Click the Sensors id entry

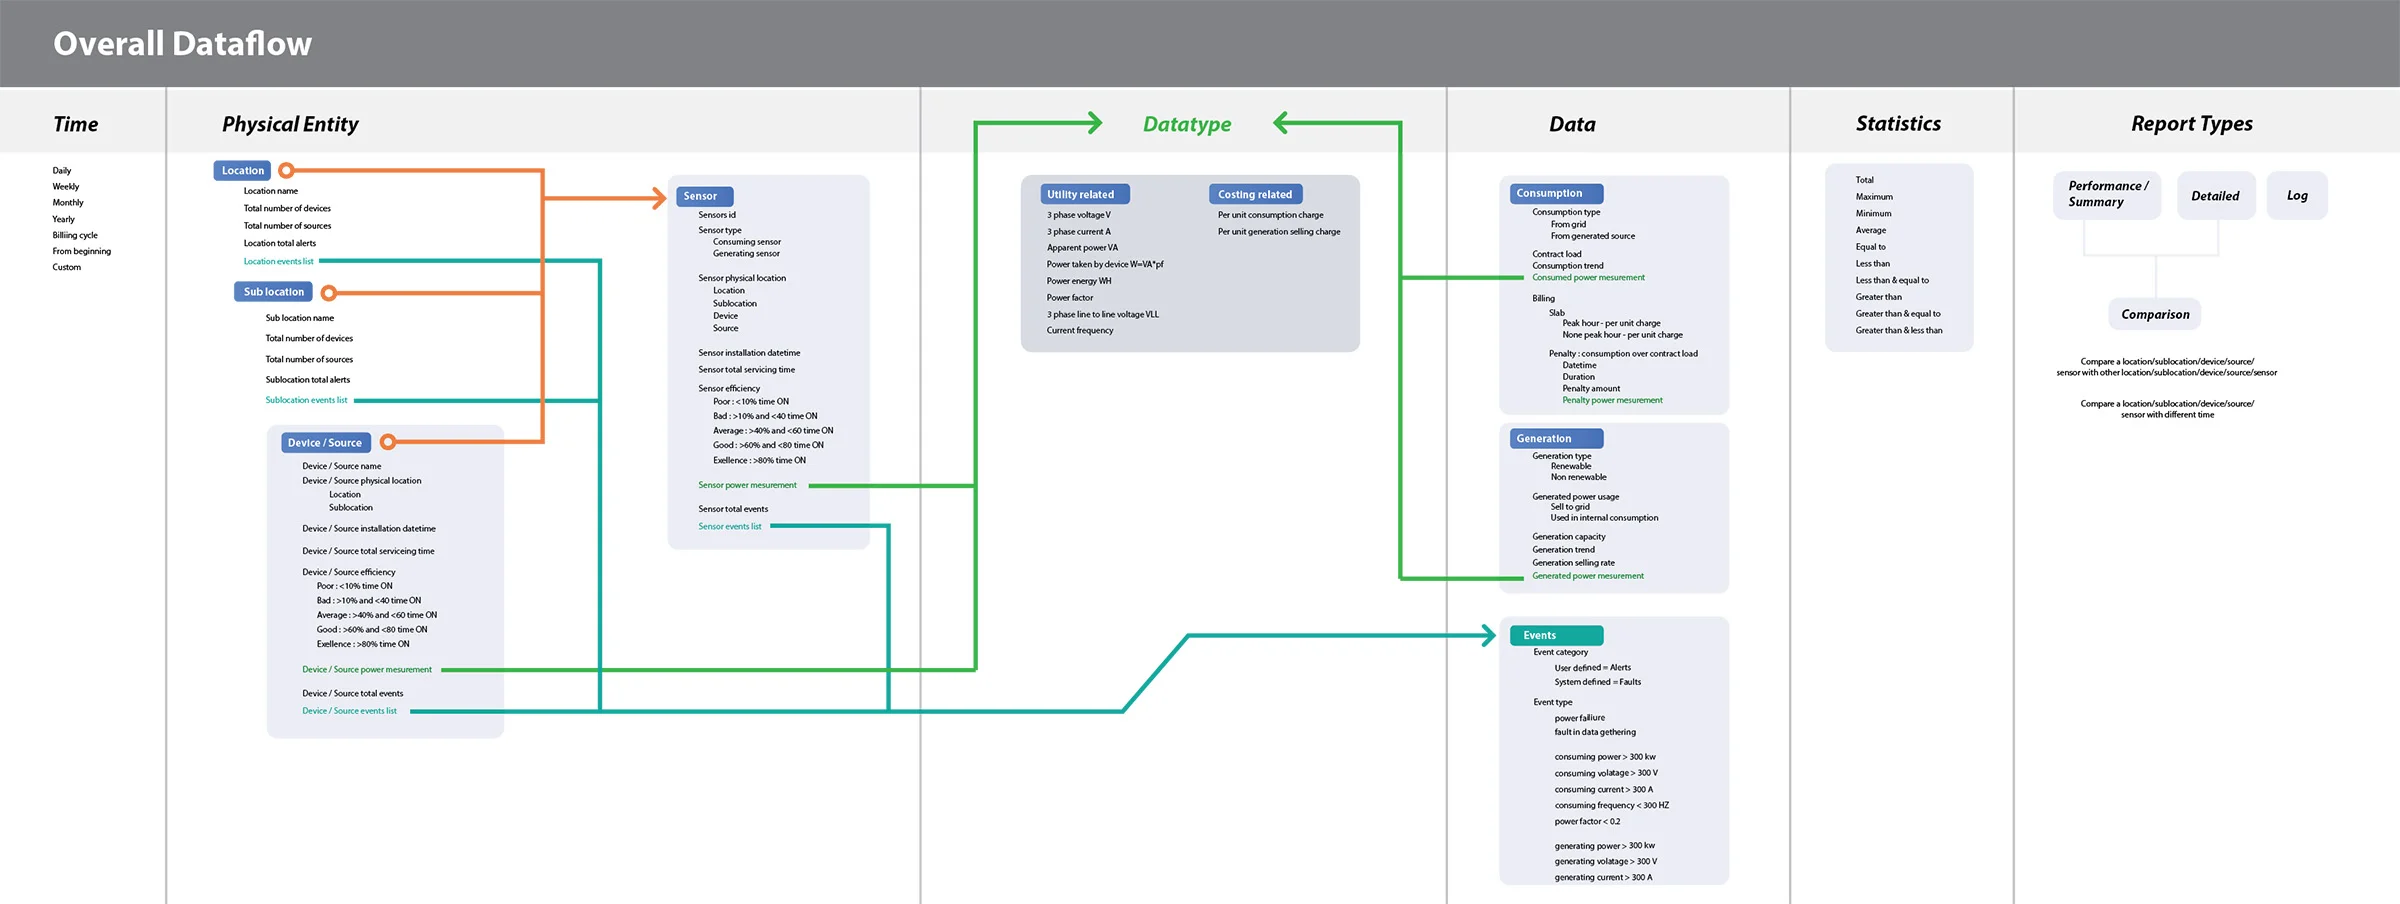pos(717,215)
